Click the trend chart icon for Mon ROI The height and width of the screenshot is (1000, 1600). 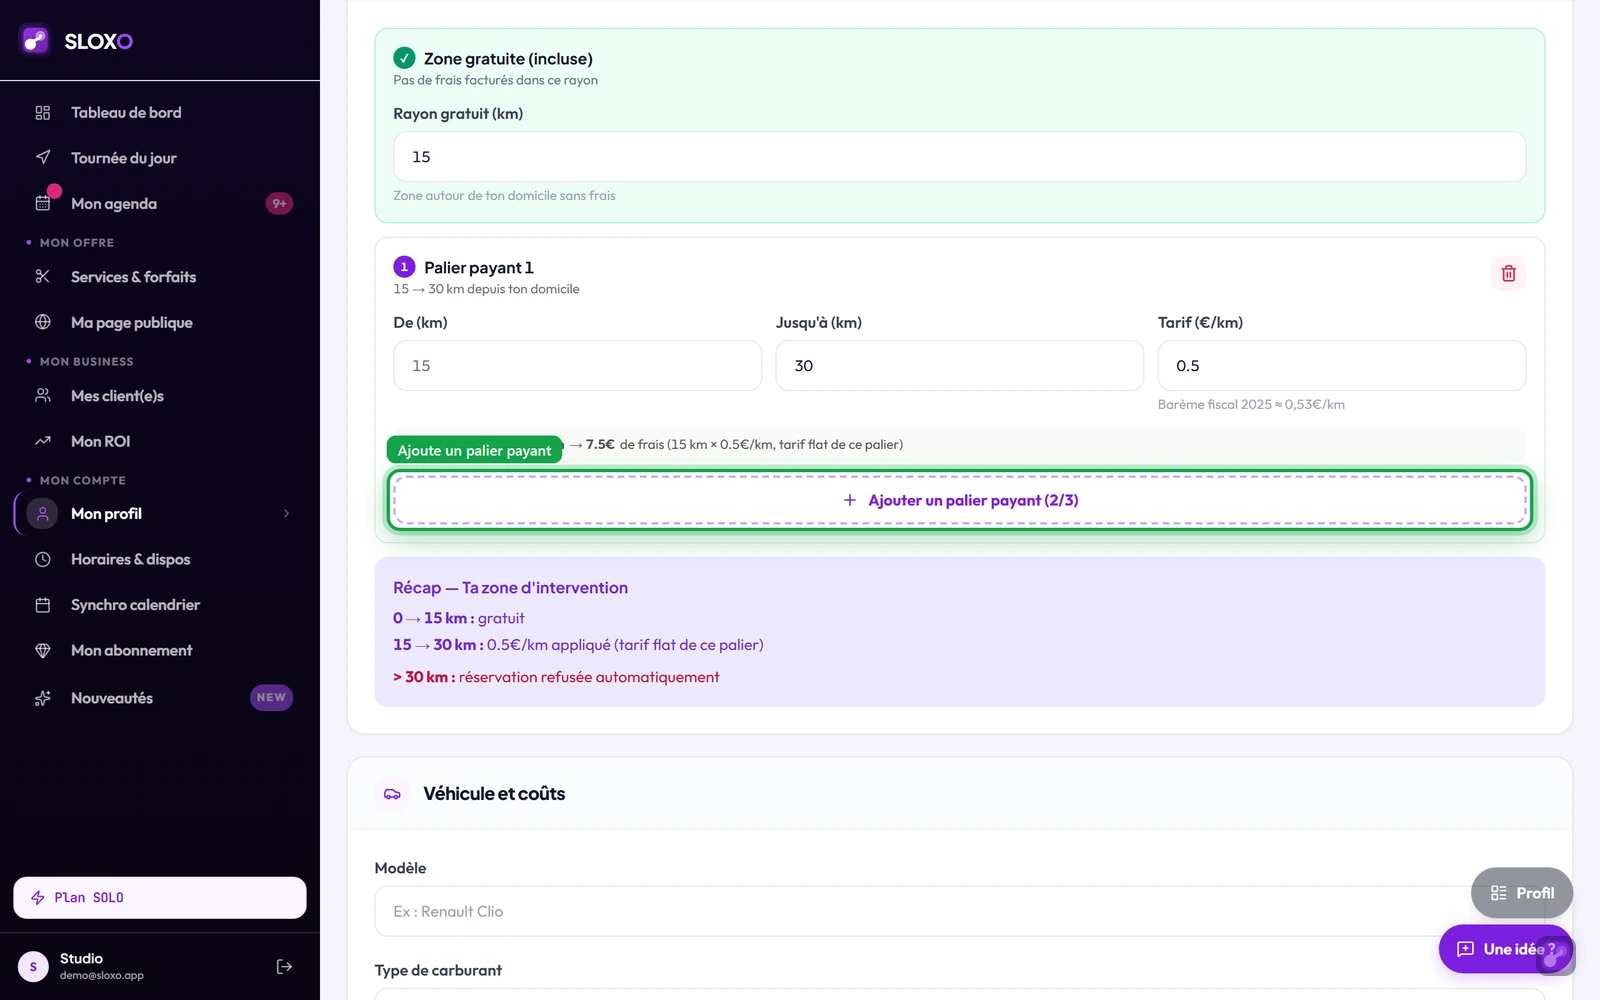(43, 441)
